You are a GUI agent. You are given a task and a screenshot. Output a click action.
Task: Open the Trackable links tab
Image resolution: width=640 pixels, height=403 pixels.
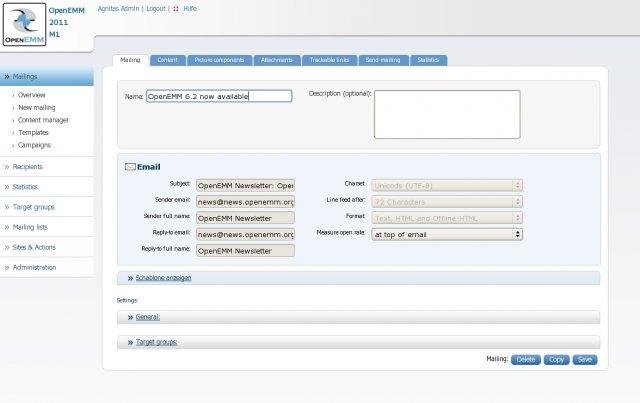(329, 60)
